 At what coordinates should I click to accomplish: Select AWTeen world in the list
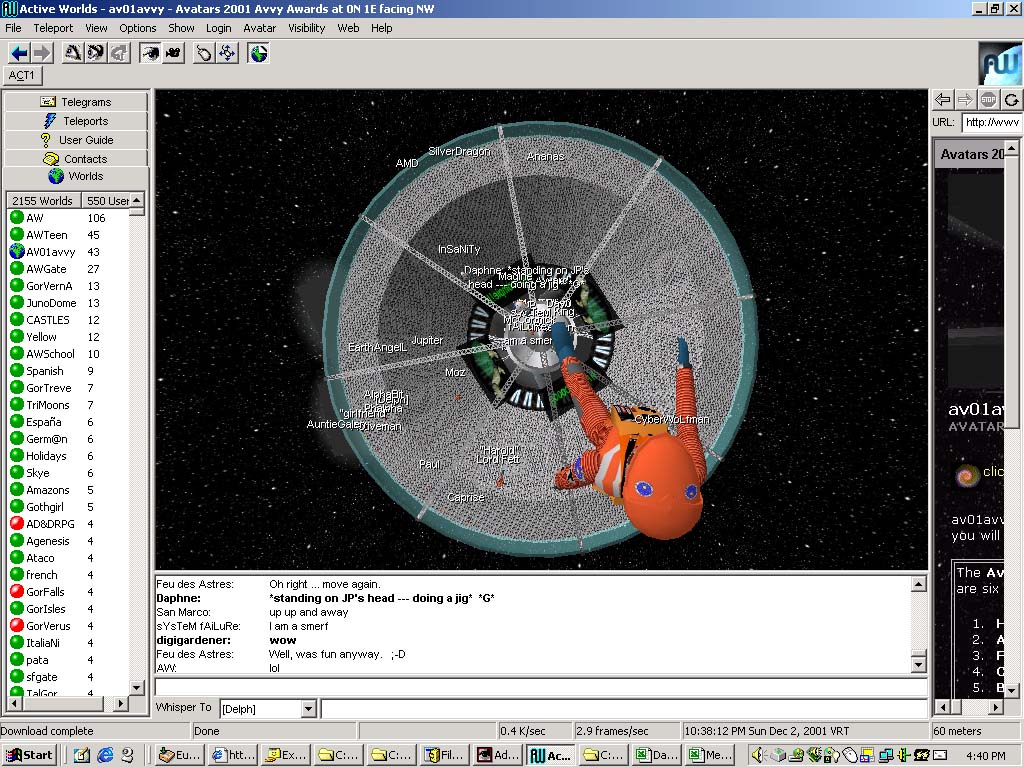pos(47,235)
